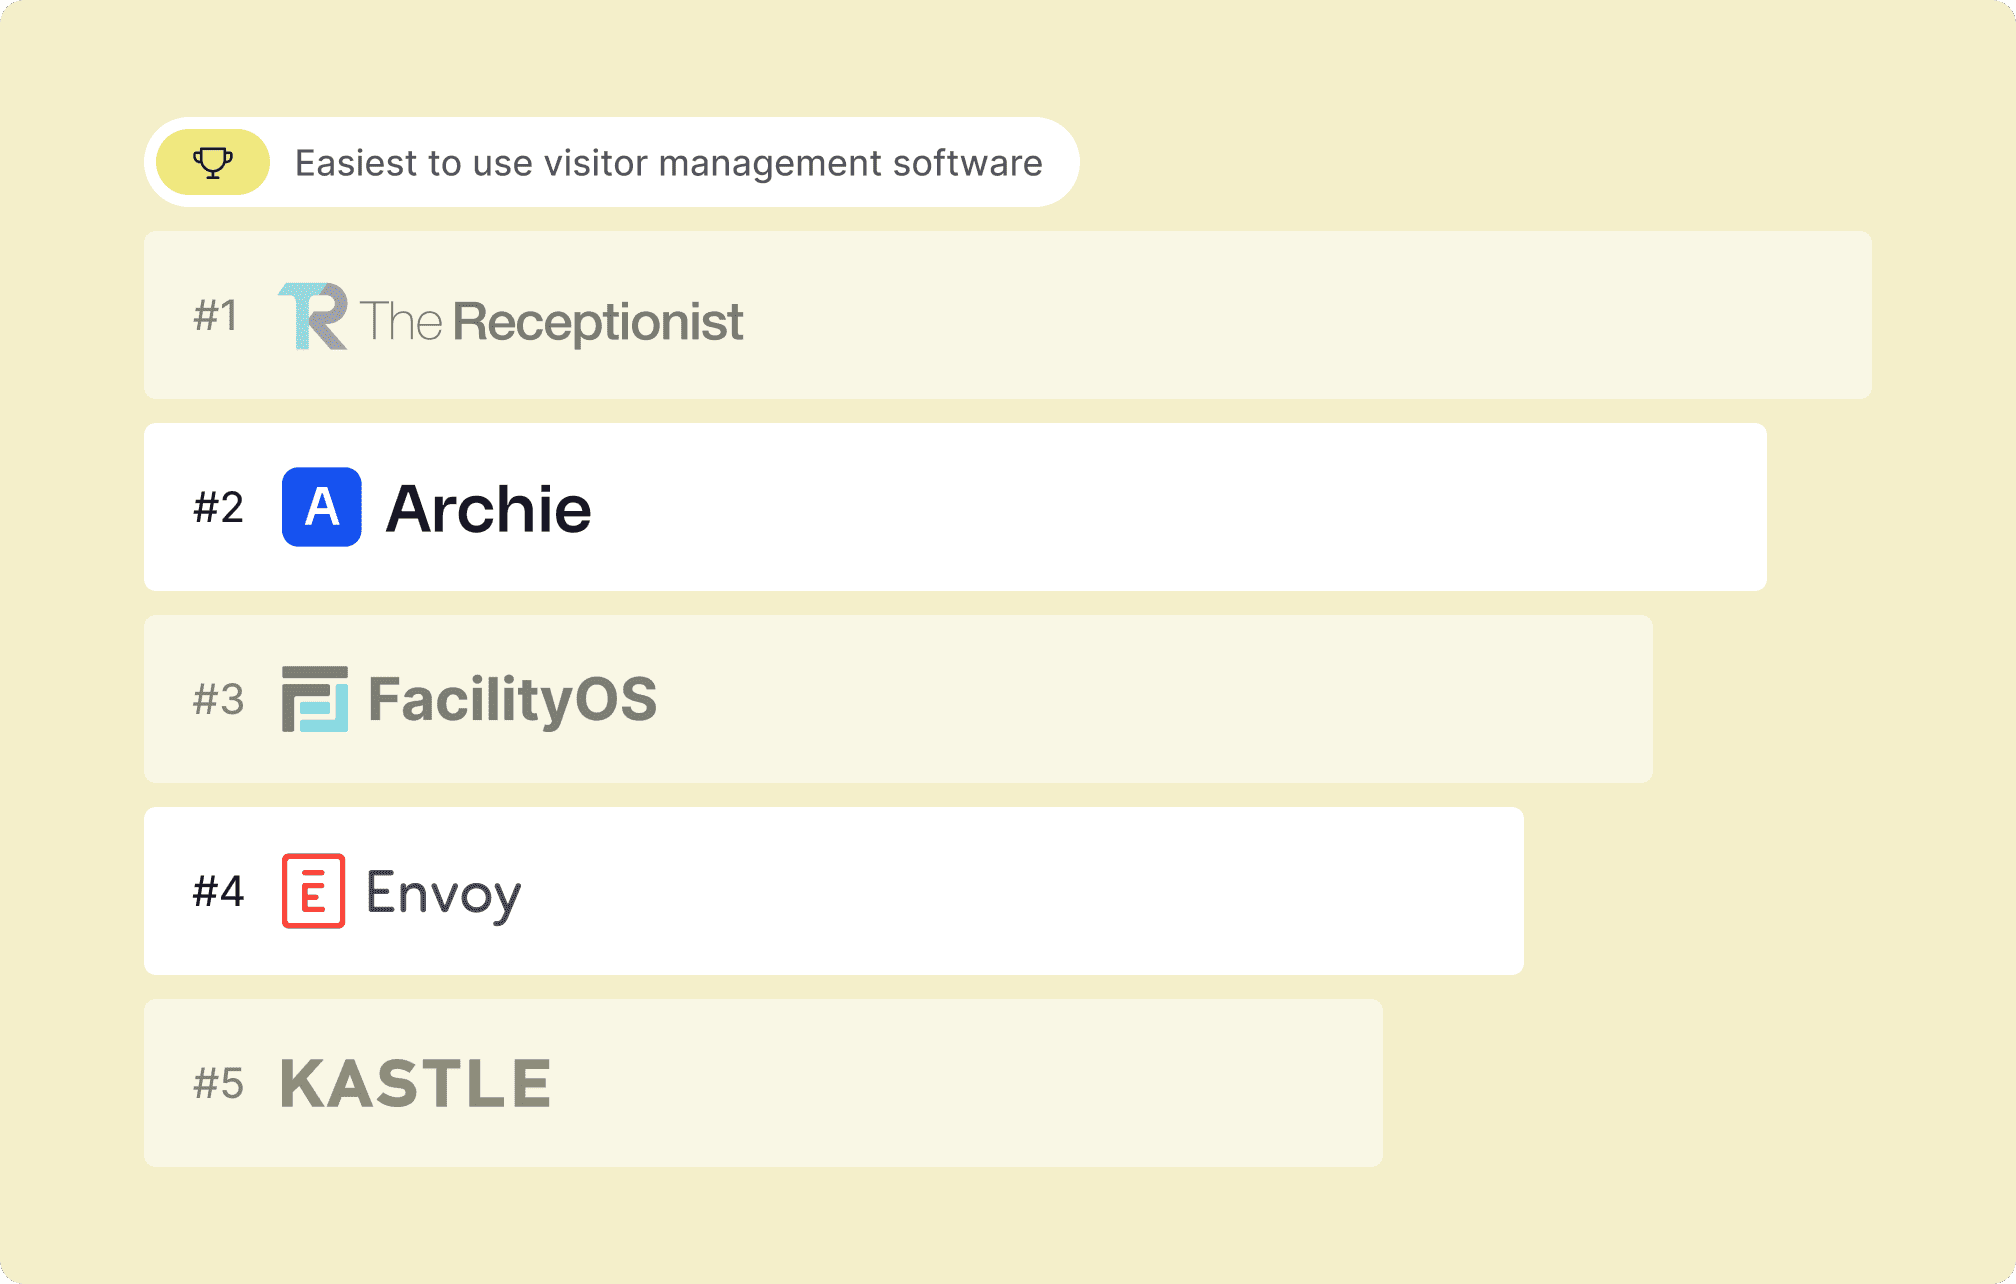The image size is (2016, 1284).
Task: Click 'Easiest to use visitor management software' heading
Action: click(x=668, y=163)
